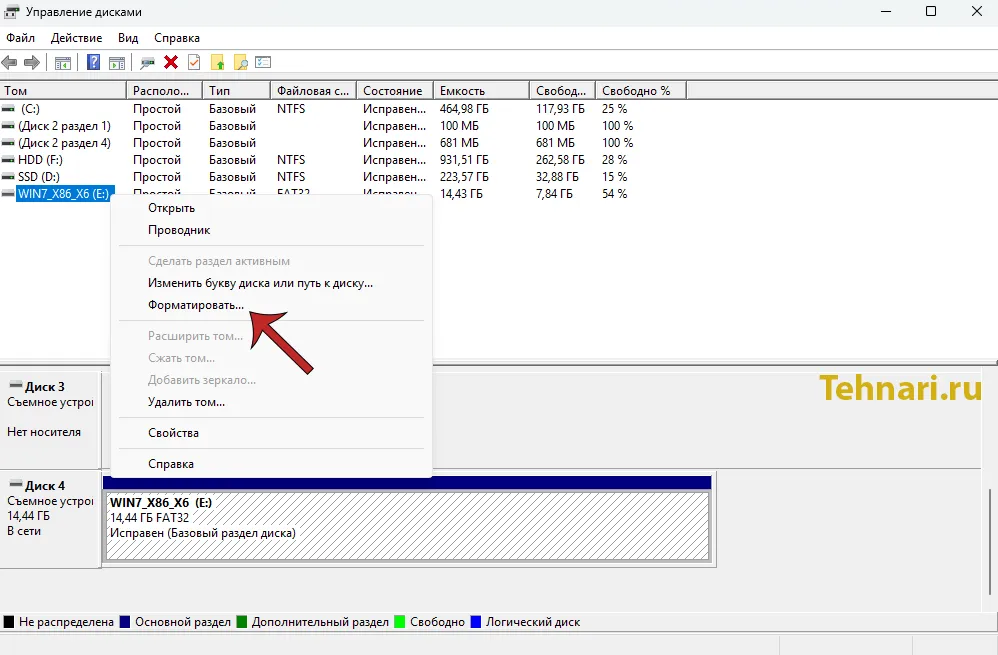Click the Disk Management title bar app icon
998x655 pixels.
11,11
